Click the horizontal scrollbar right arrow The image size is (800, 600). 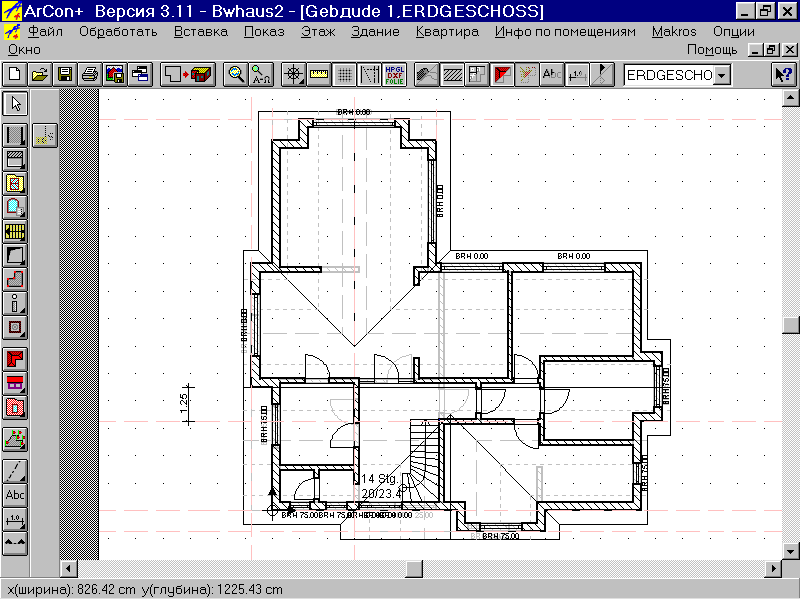point(773,569)
